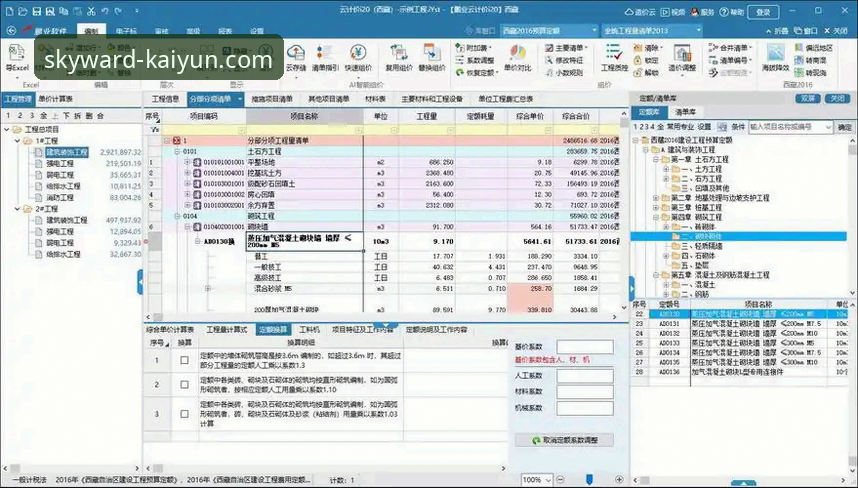Expand the 第三章 桩基工程 quota node

656,207
